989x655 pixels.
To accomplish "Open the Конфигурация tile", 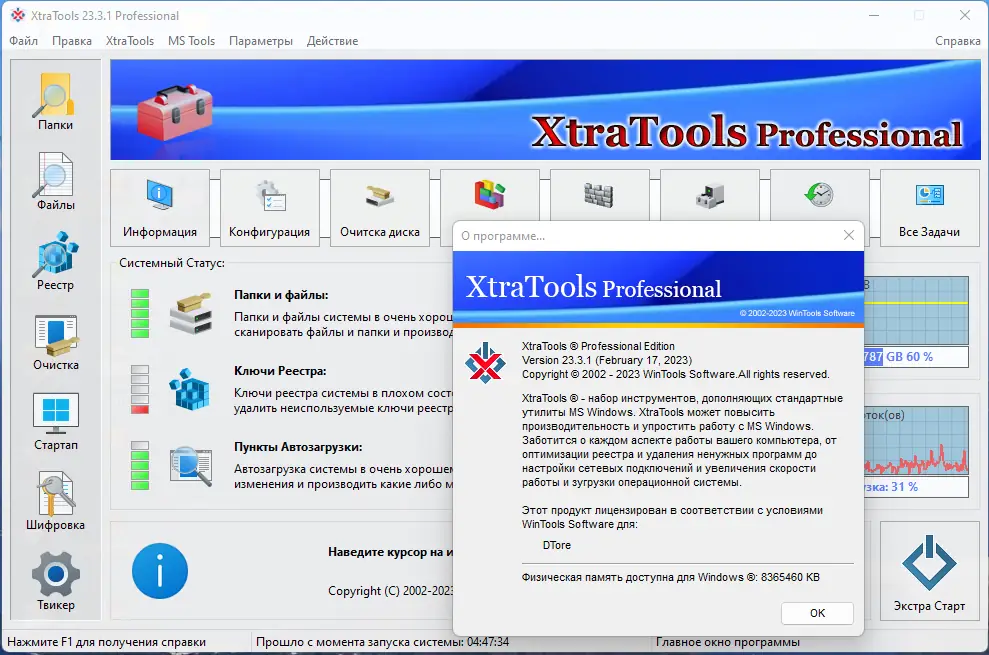I will pyautogui.click(x=269, y=208).
